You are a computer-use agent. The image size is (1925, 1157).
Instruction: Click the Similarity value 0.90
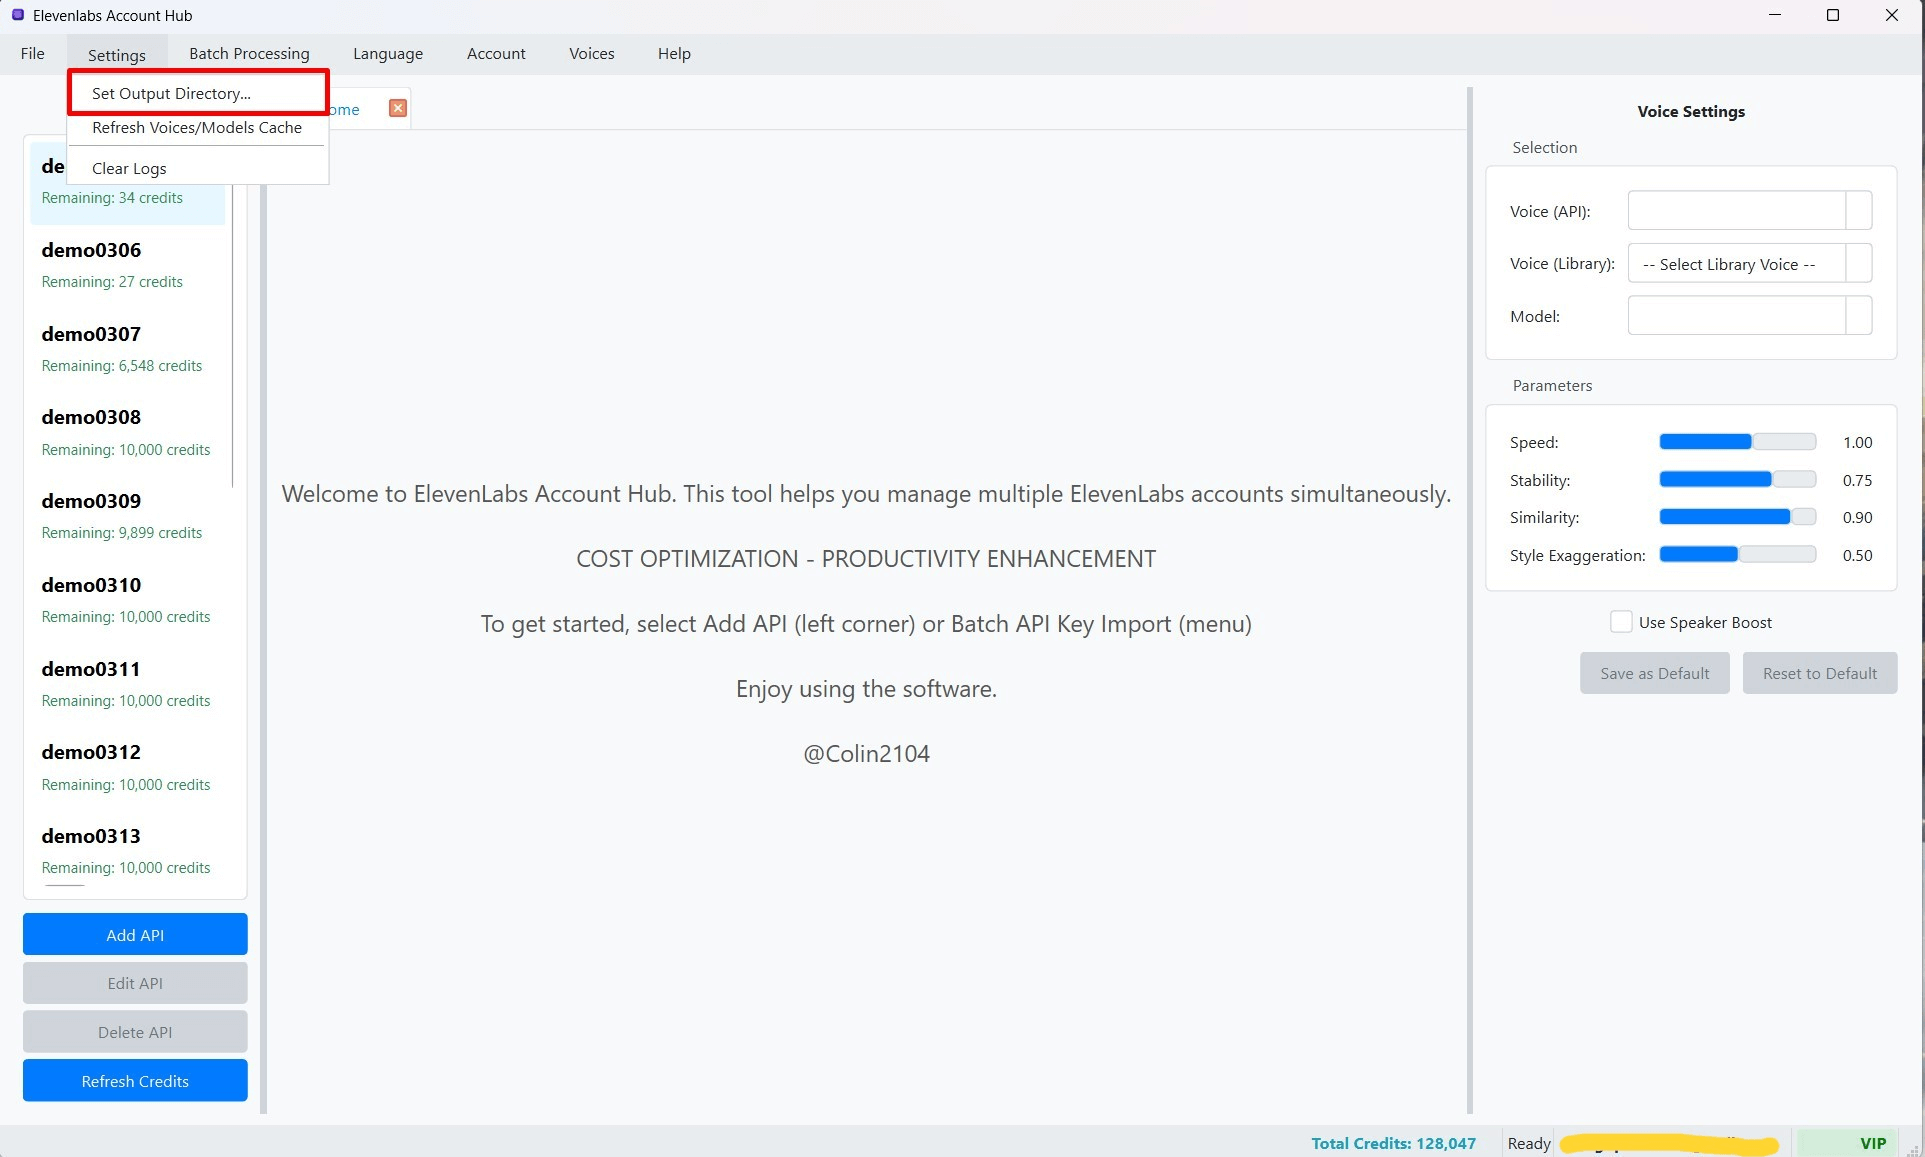click(1857, 517)
